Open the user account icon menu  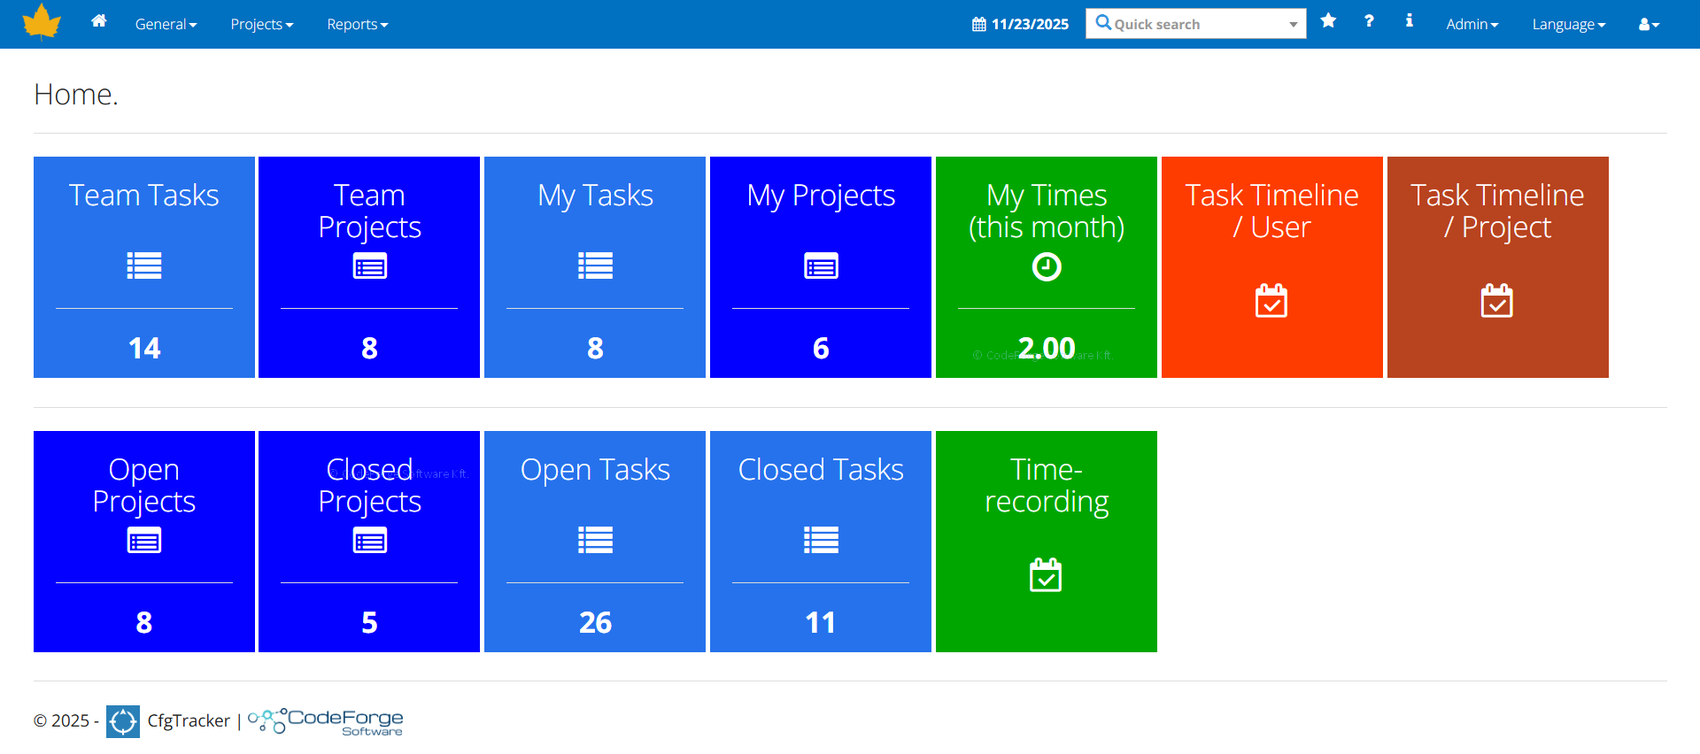point(1648,24)
